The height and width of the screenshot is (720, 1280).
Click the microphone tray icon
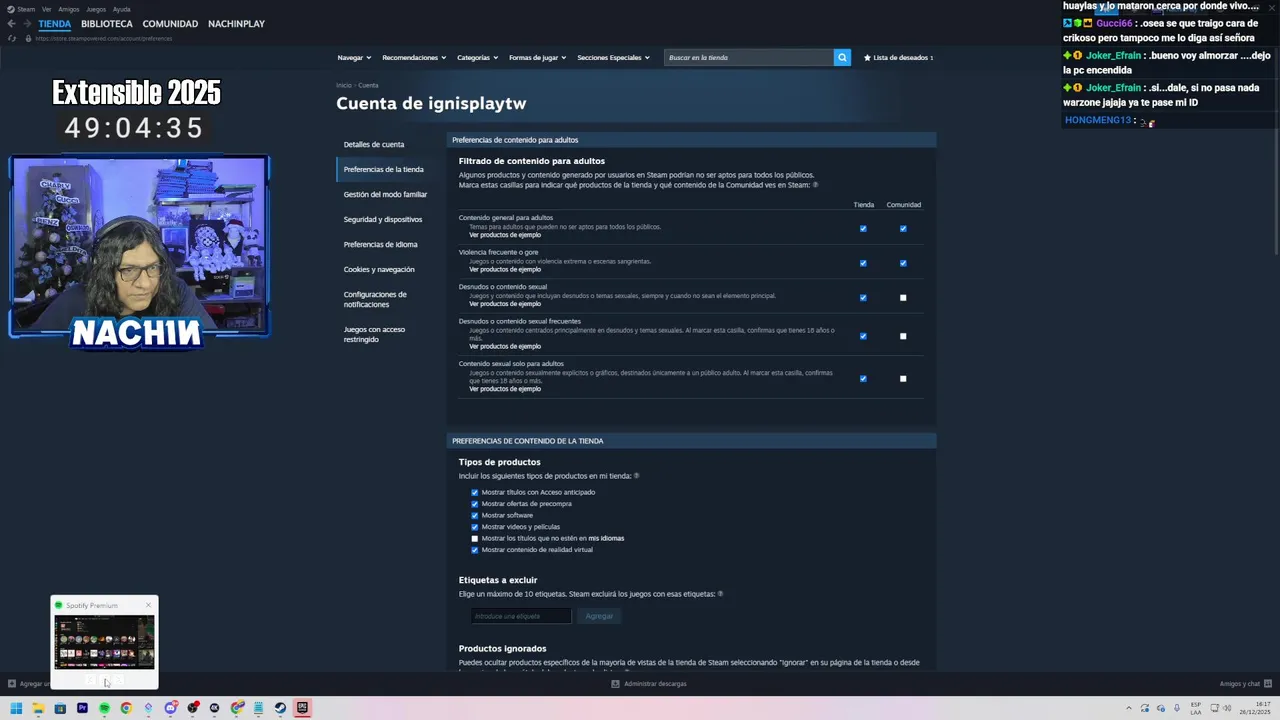click(1177, 708)
